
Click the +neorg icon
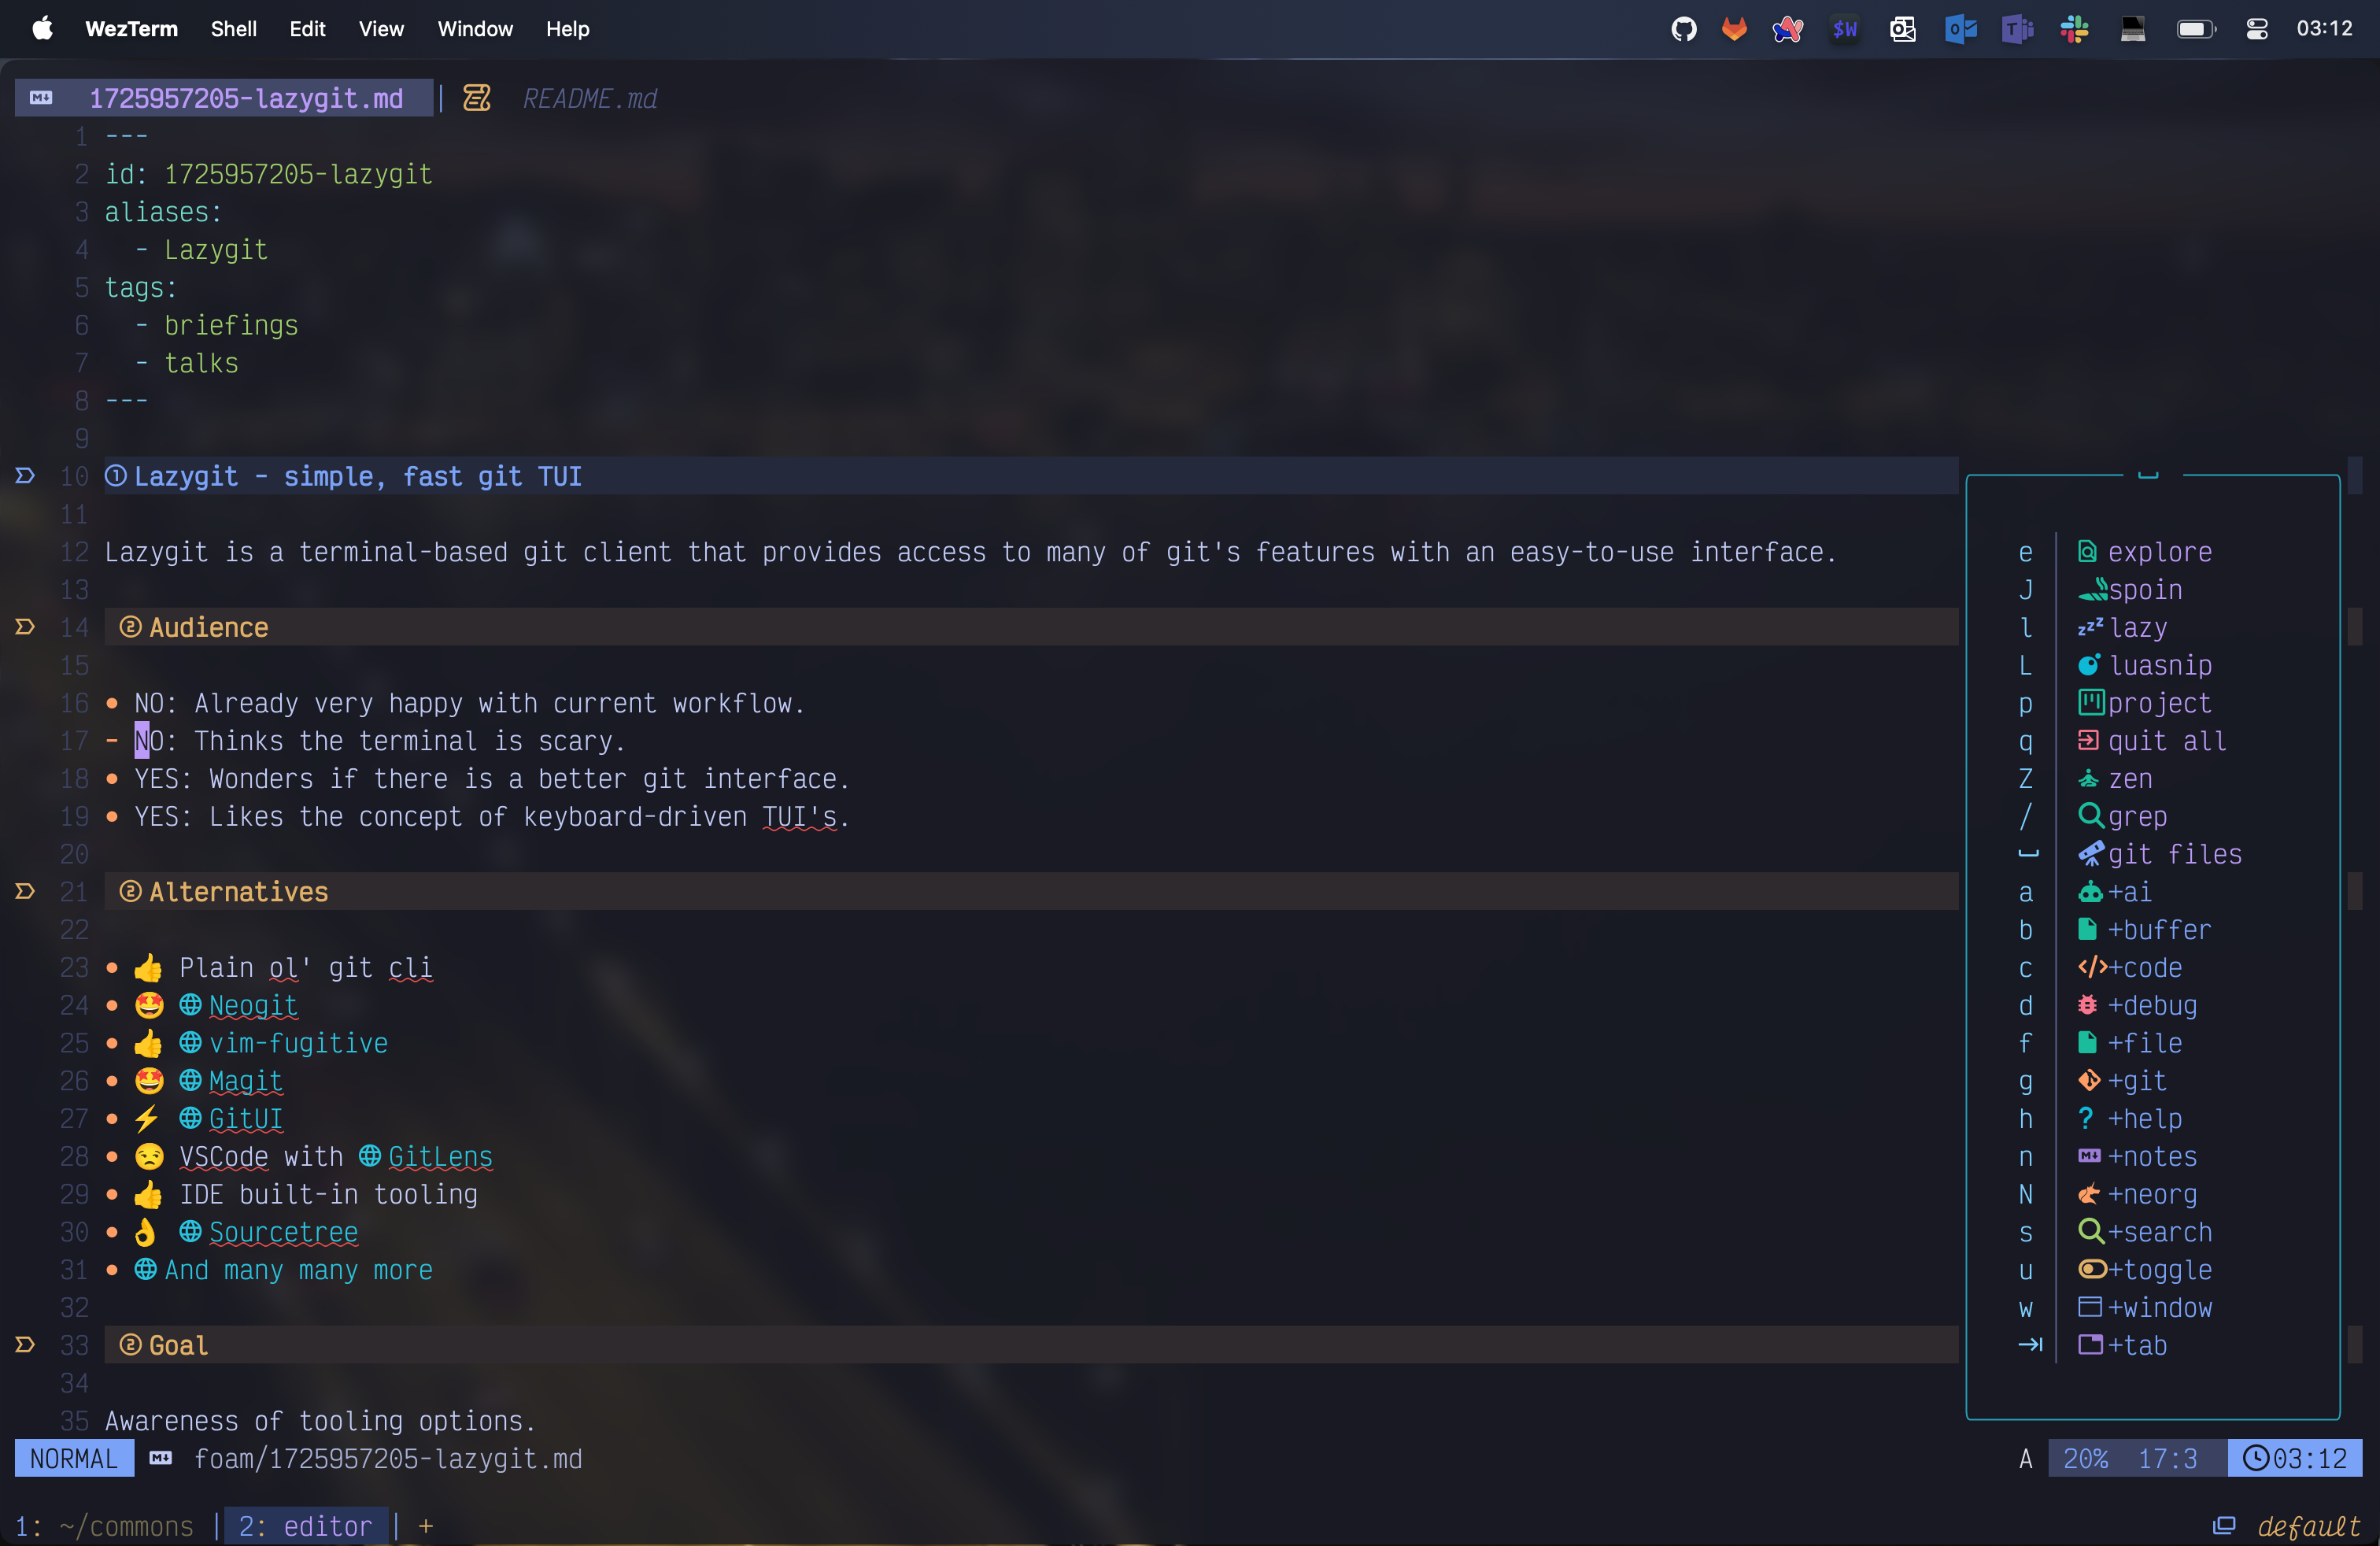point(2089,1194)
